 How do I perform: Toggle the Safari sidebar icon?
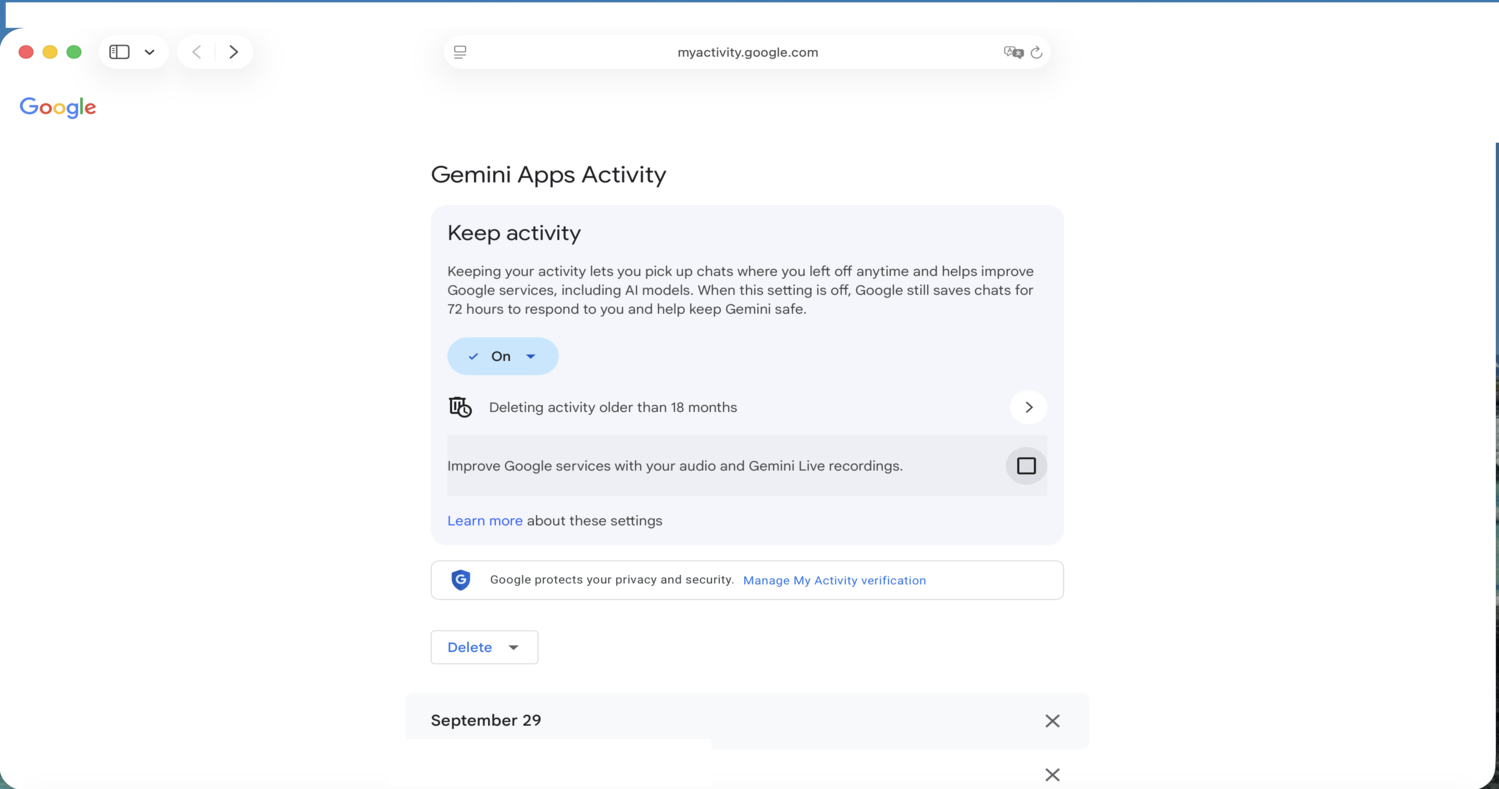(119, 52)
